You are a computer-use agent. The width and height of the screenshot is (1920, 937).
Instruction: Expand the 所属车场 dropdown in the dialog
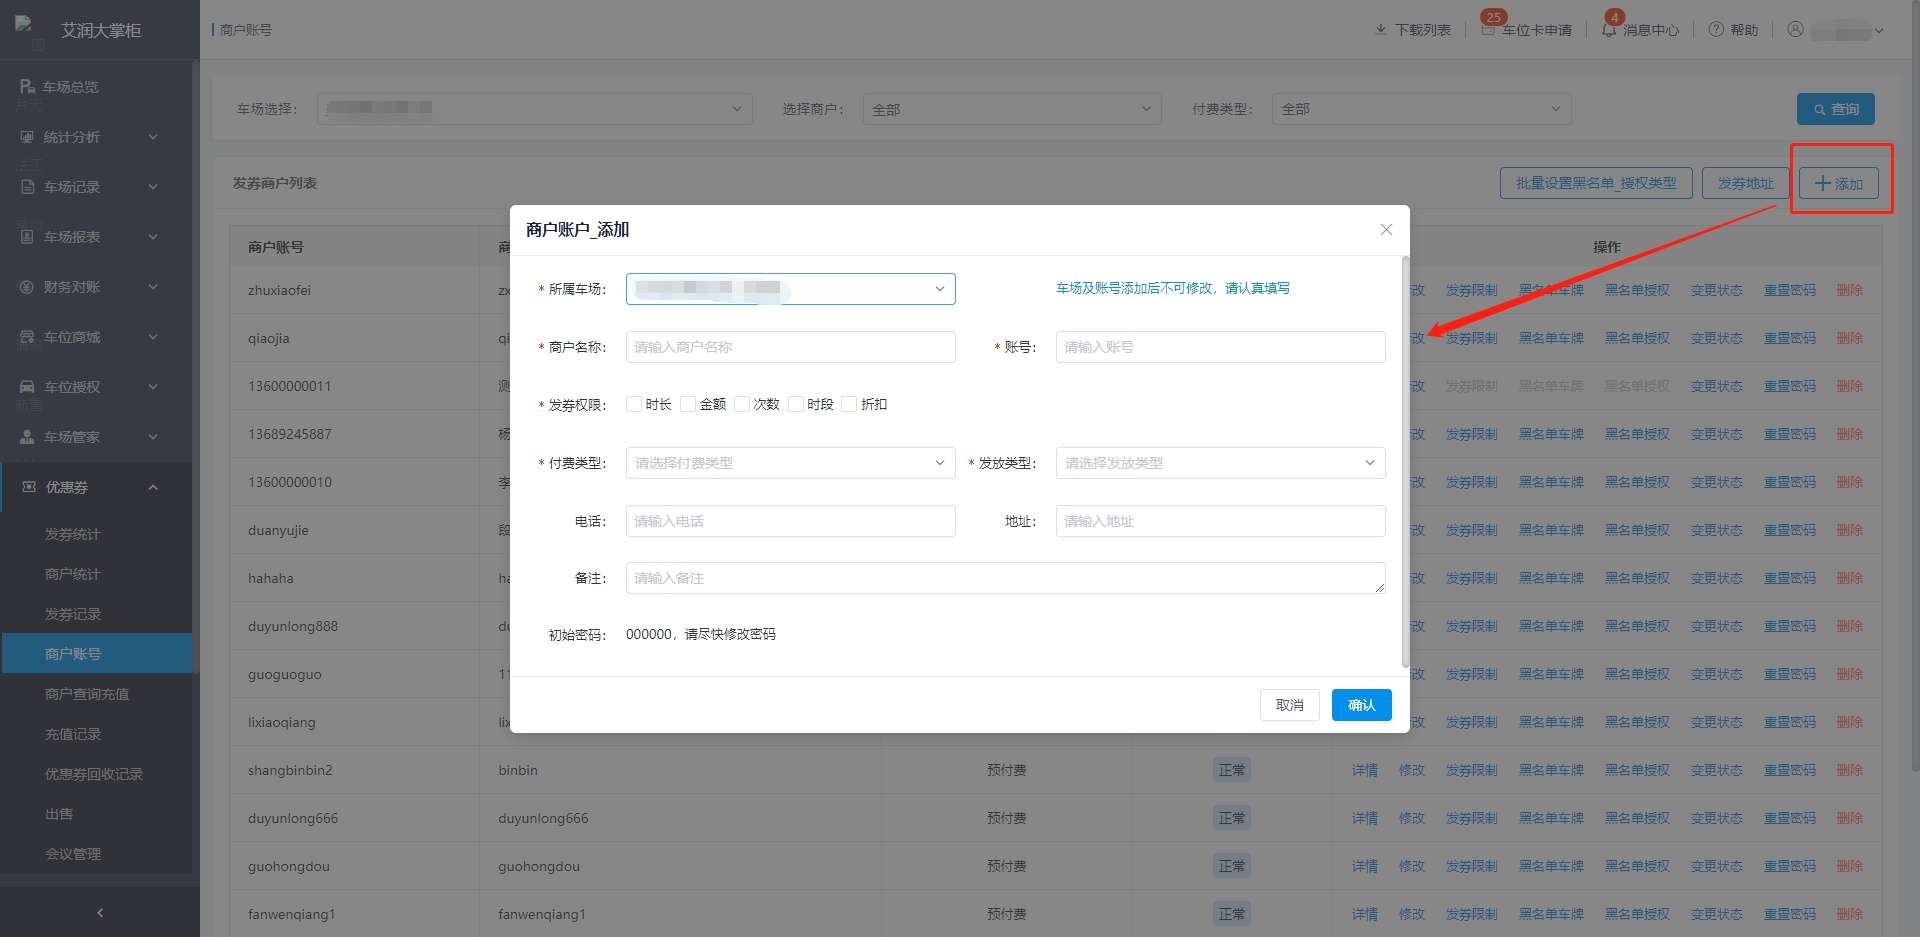(790, 289)
